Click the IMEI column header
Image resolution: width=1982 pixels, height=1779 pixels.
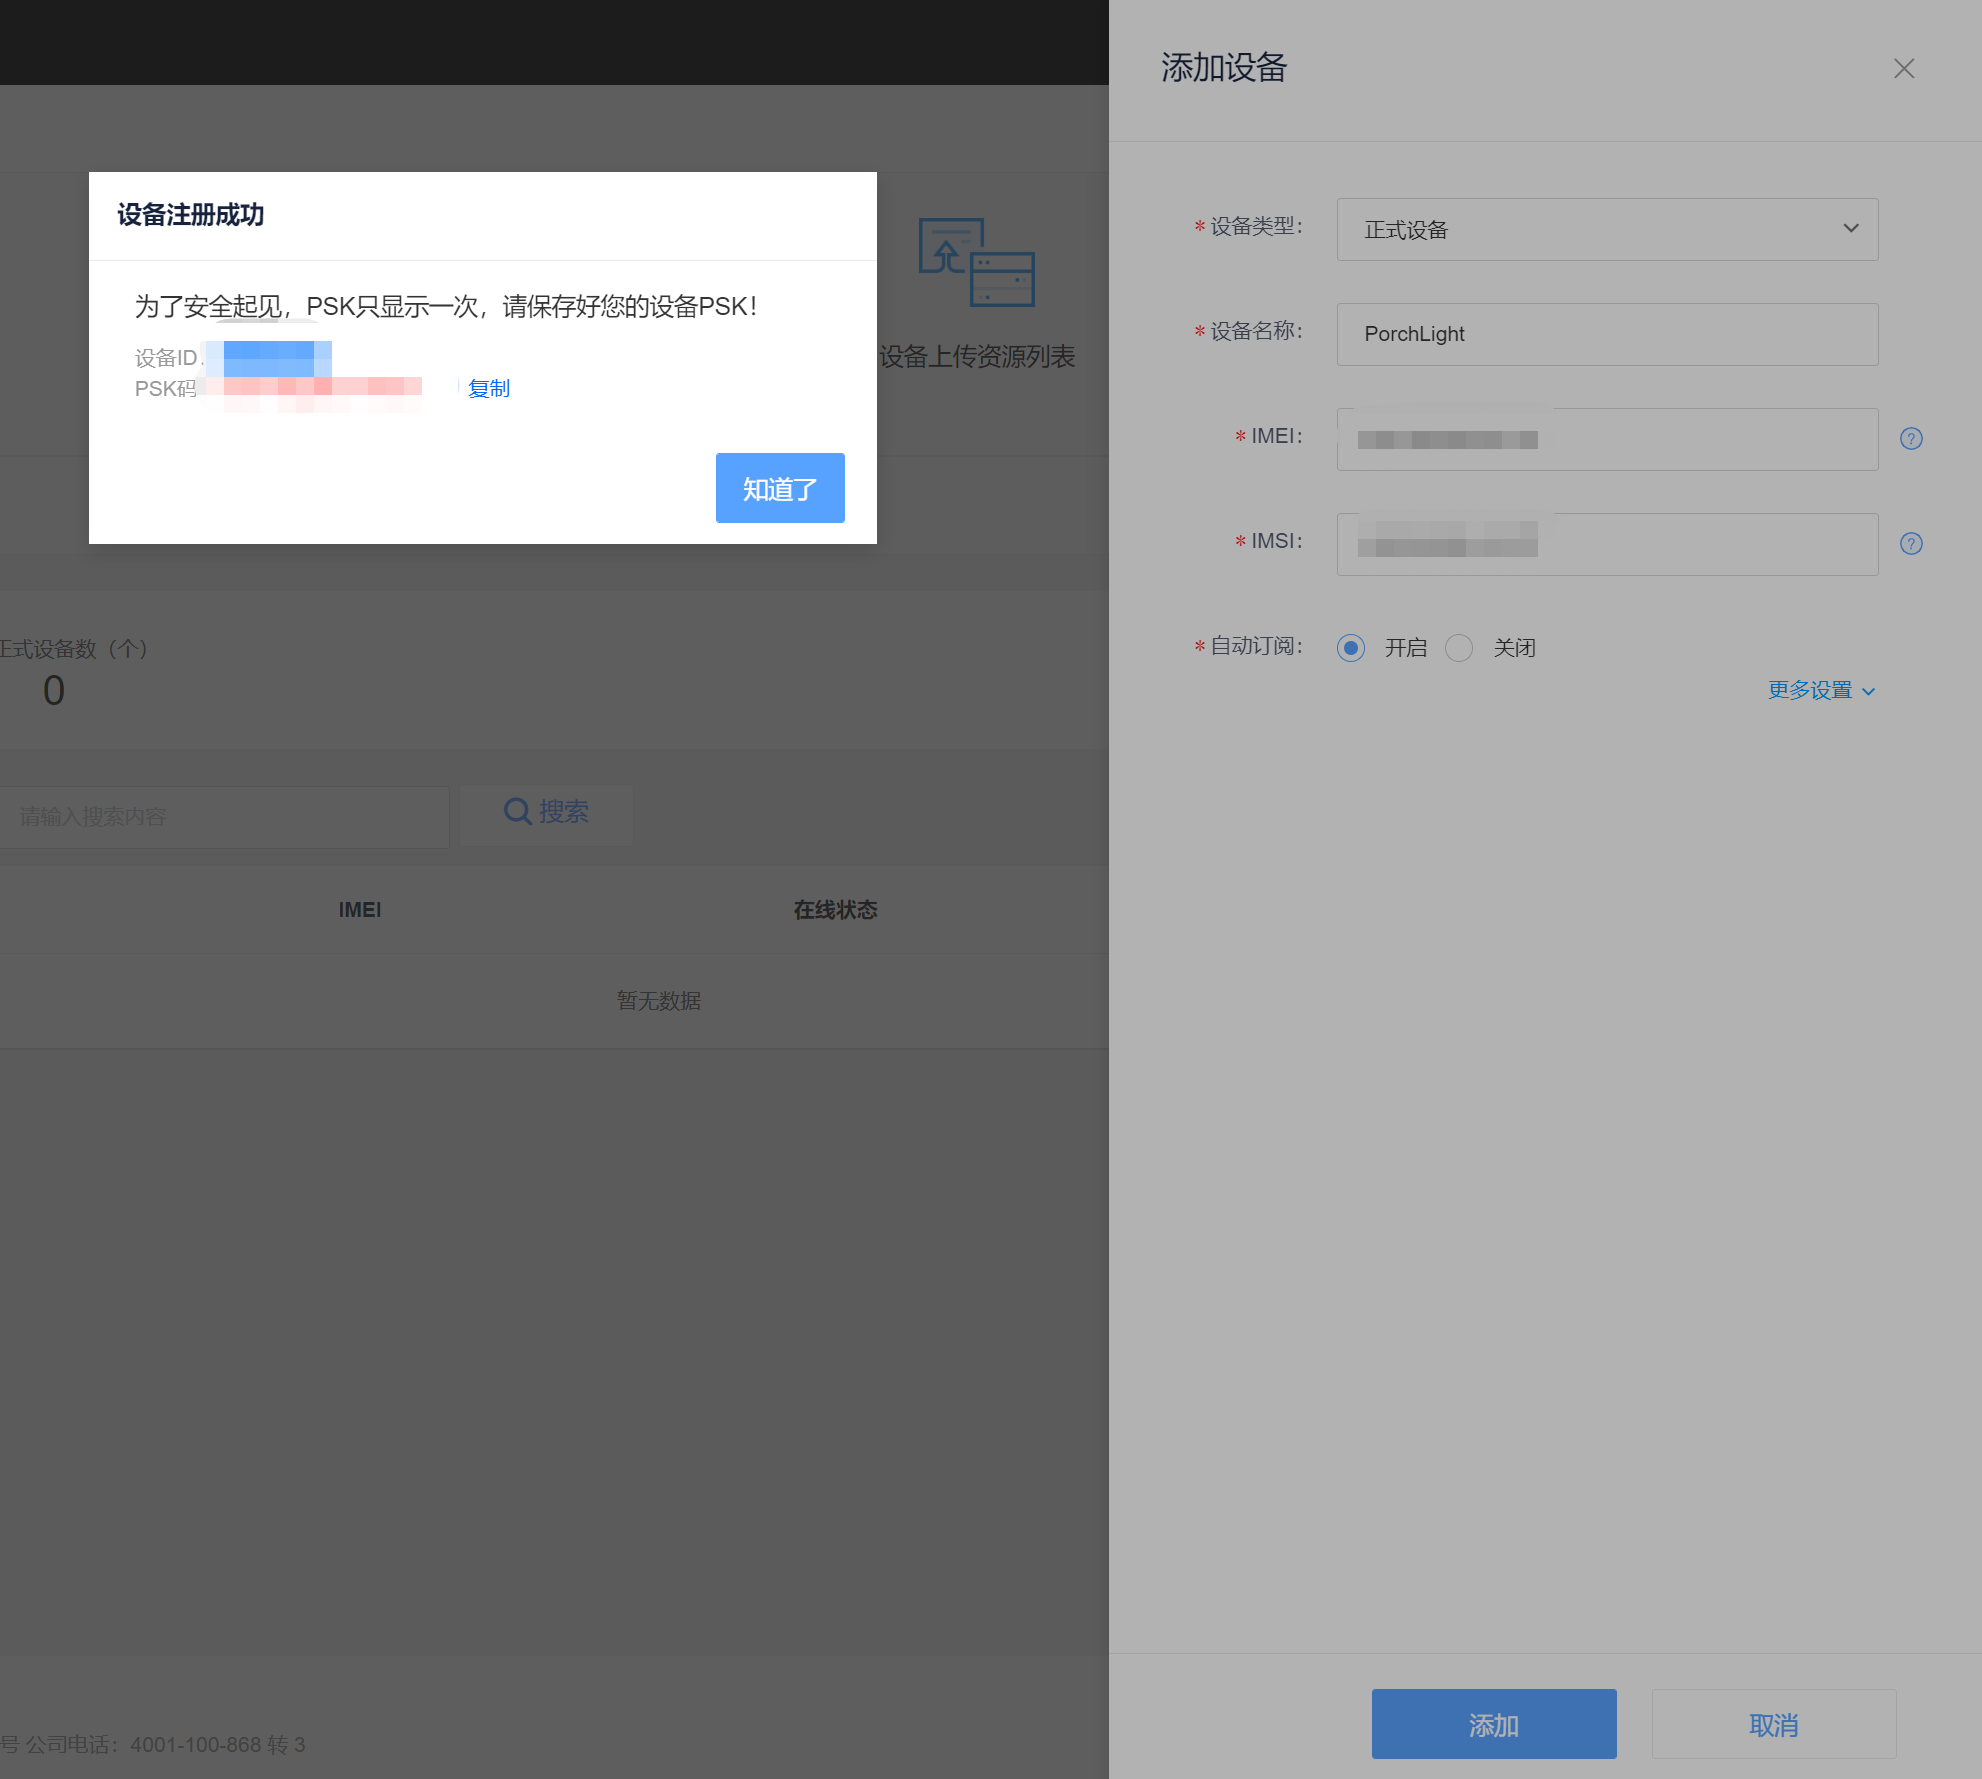[360, 910]
